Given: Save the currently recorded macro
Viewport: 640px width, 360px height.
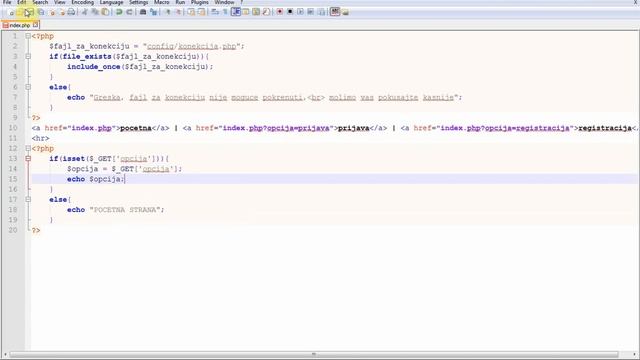Looking at the screenshot, I should click(321, 12).
